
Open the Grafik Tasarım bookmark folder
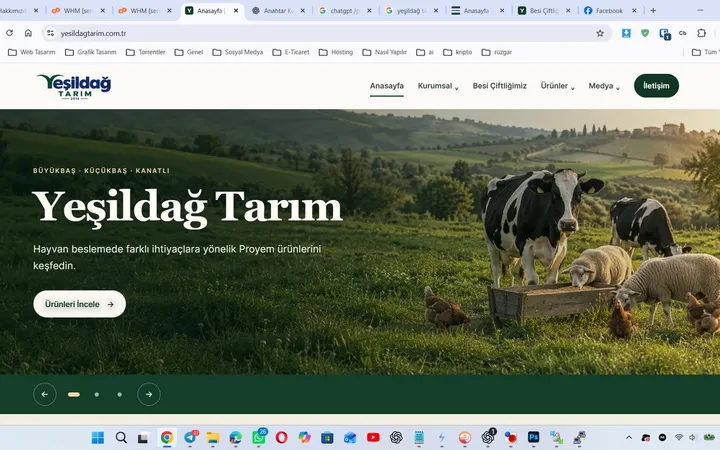90,52
